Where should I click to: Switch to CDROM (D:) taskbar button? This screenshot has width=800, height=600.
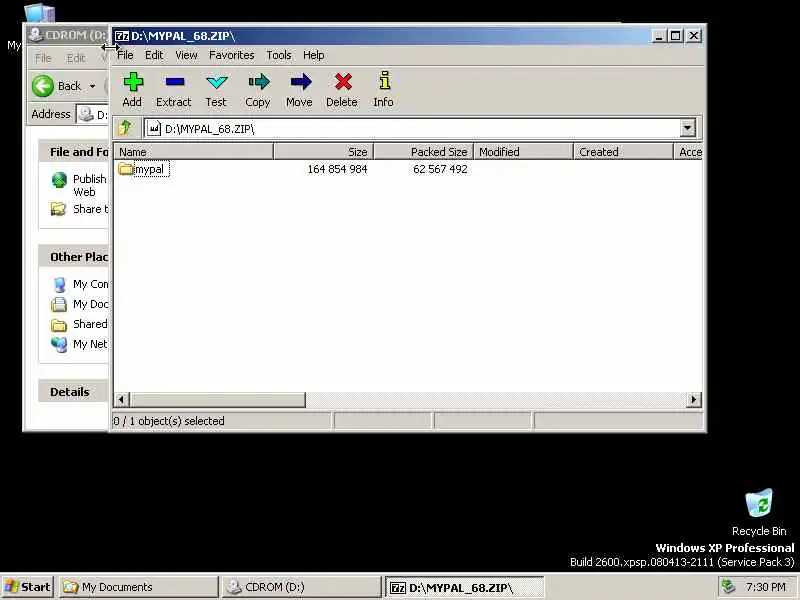[x=302, y=587]
